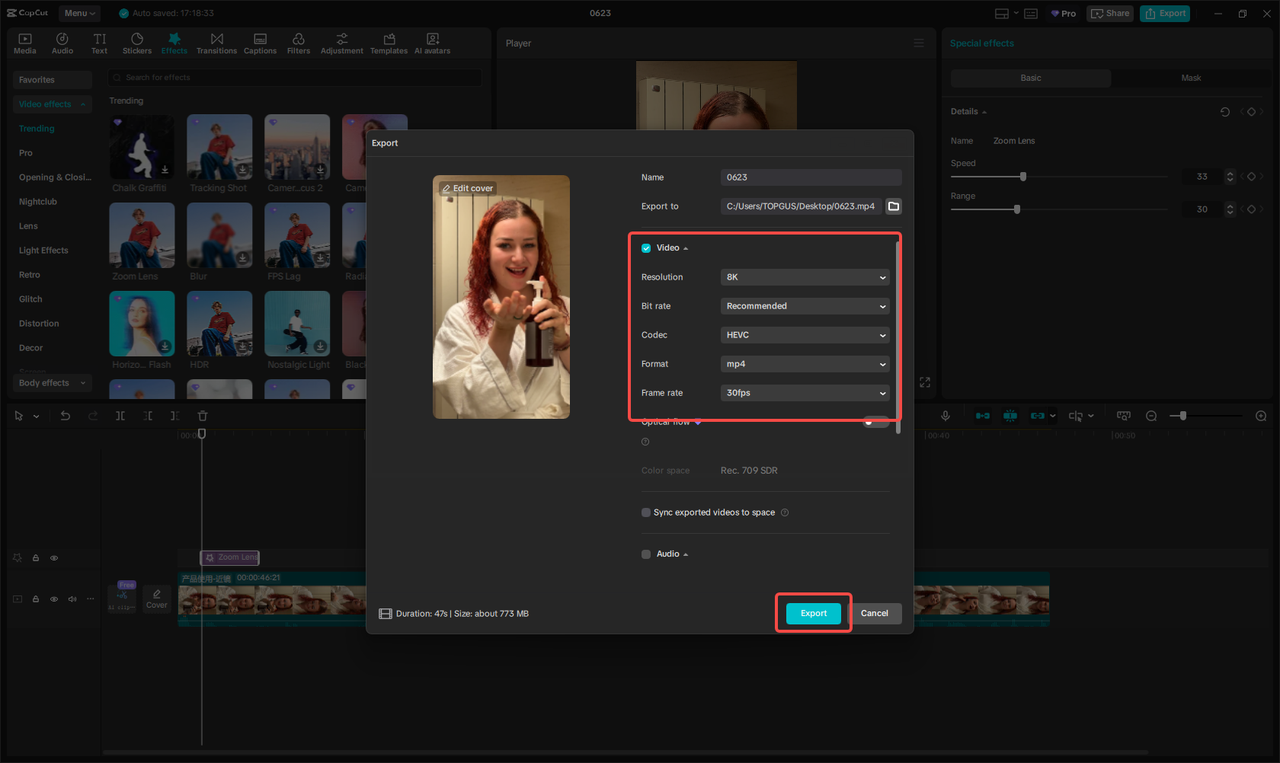
Task: Open the Media panel
Action: pos(24,42)
